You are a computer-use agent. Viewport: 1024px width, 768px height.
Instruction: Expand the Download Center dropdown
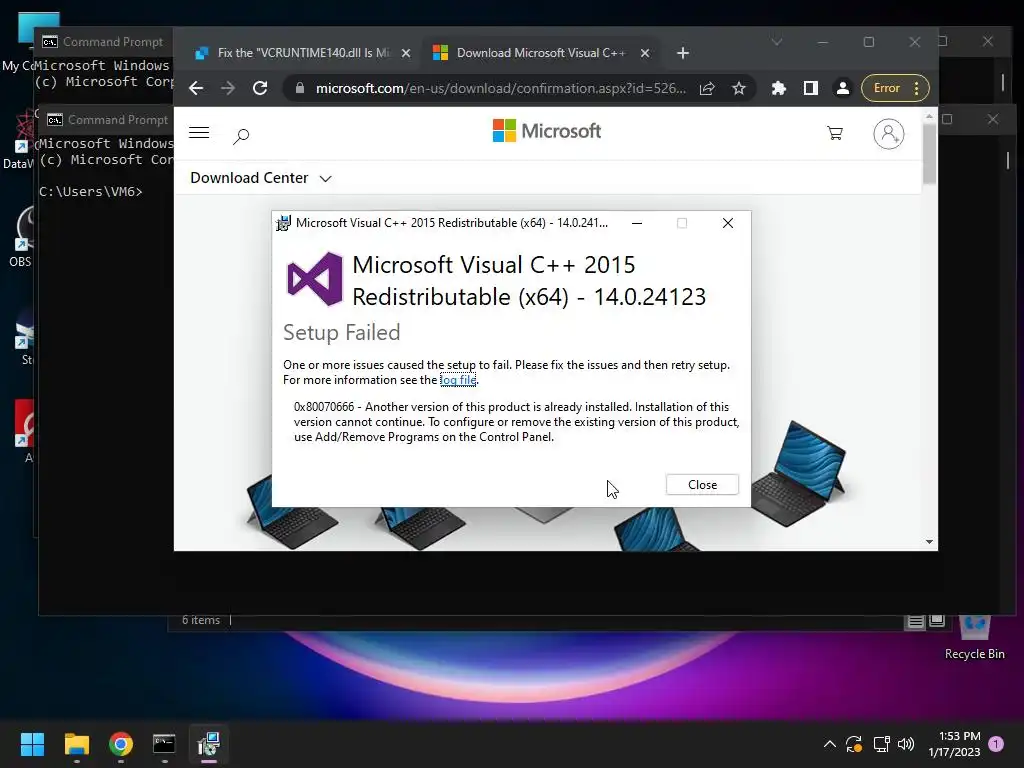click(261, 178)
